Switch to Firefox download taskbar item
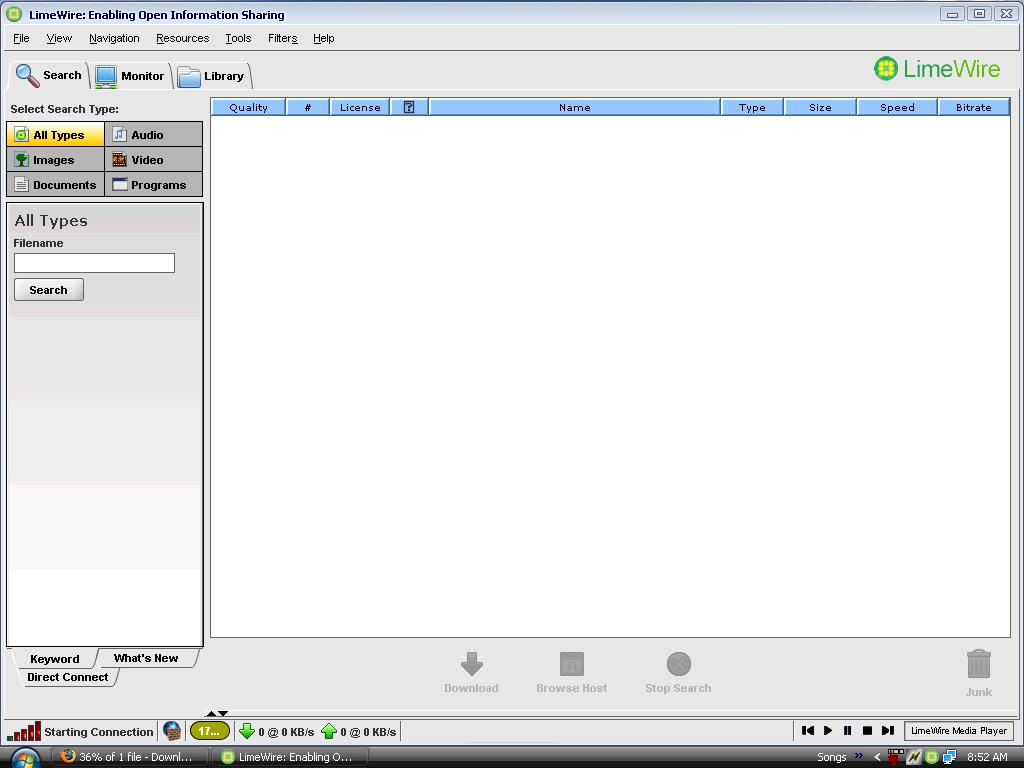This screenshot has width=1024, height=768. (x=129, y=757)
